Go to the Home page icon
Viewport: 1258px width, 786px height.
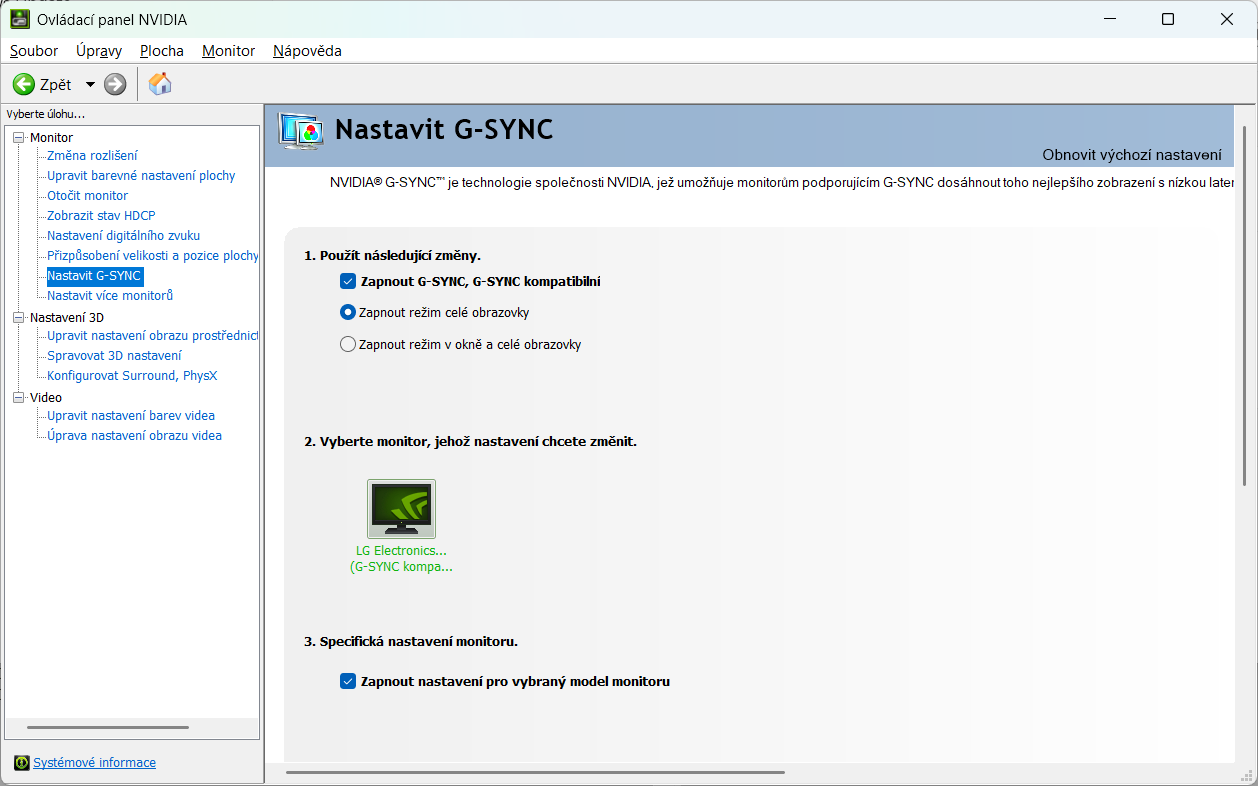(159, 84)
